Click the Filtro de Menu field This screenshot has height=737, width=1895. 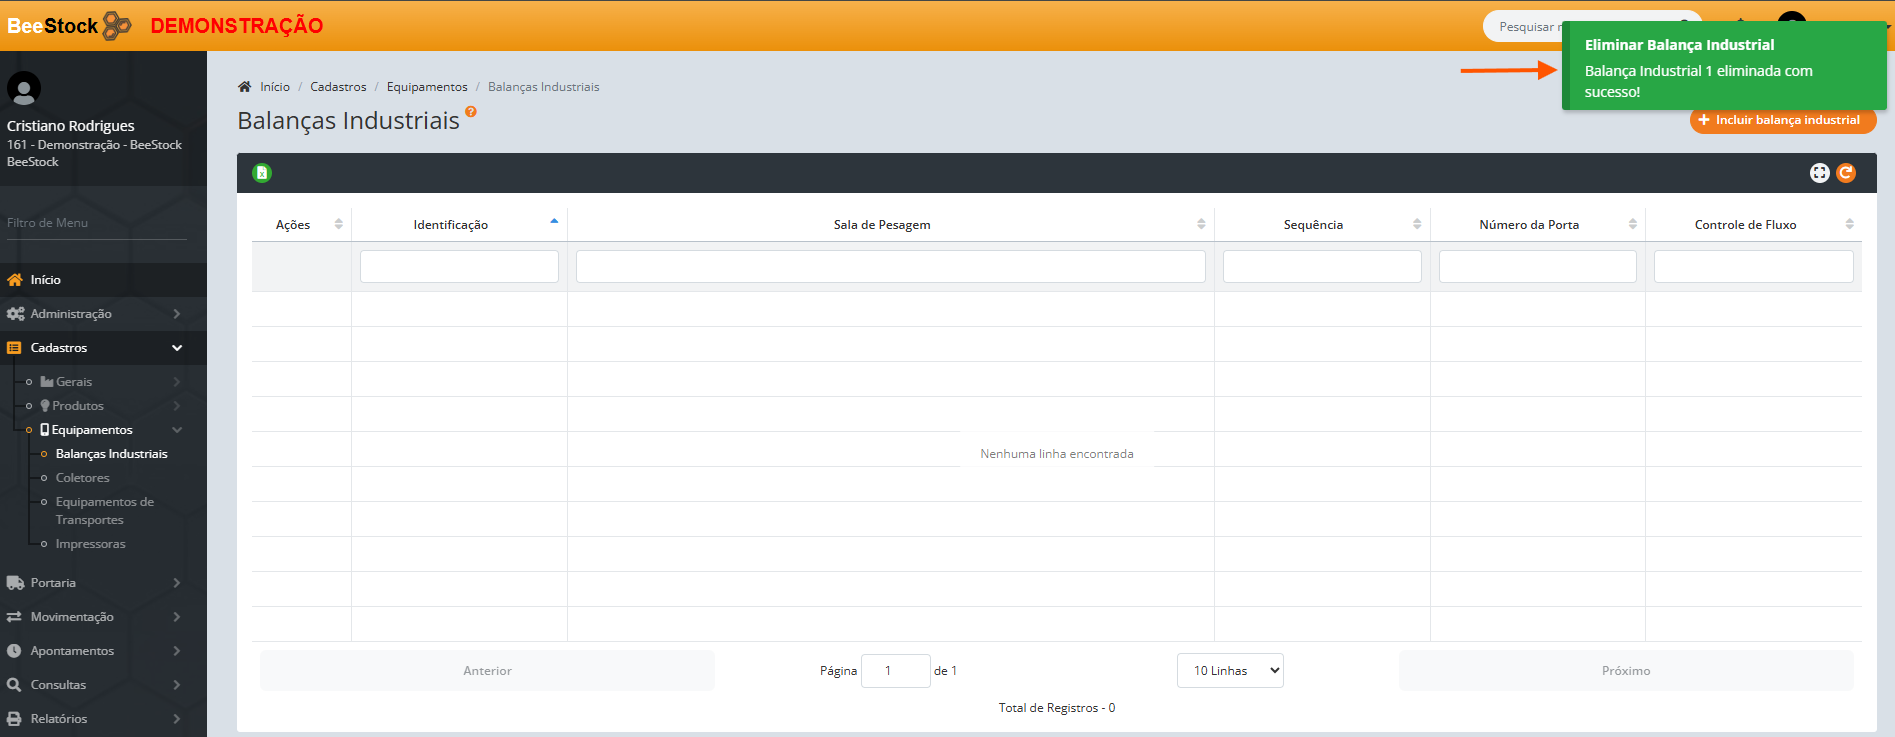(96, 223)
